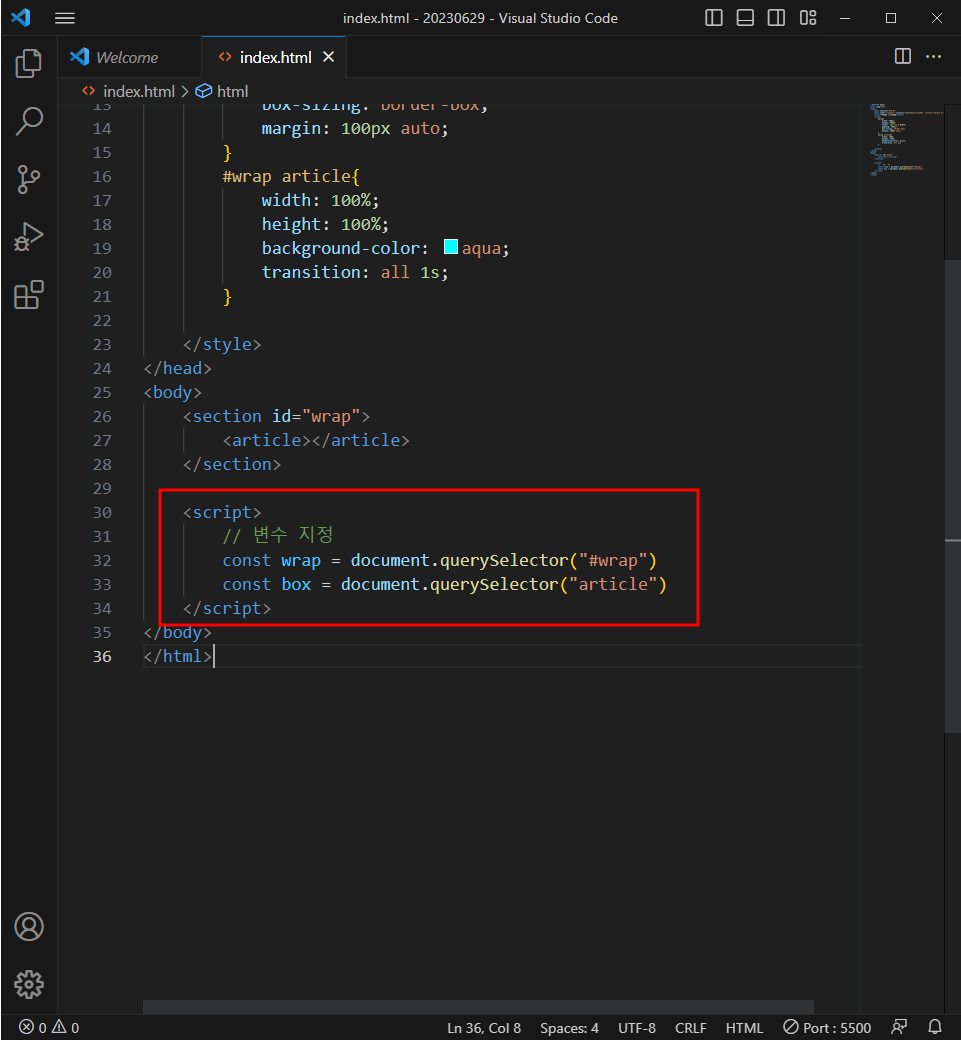Click the '</html>' tag on line 36
This screenshot has width=961, height=1040.
[178, 657]
